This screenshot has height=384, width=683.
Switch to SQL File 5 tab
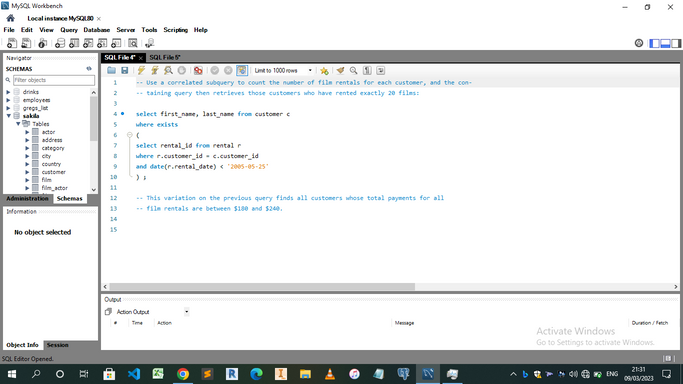click(x=165, y=57)
